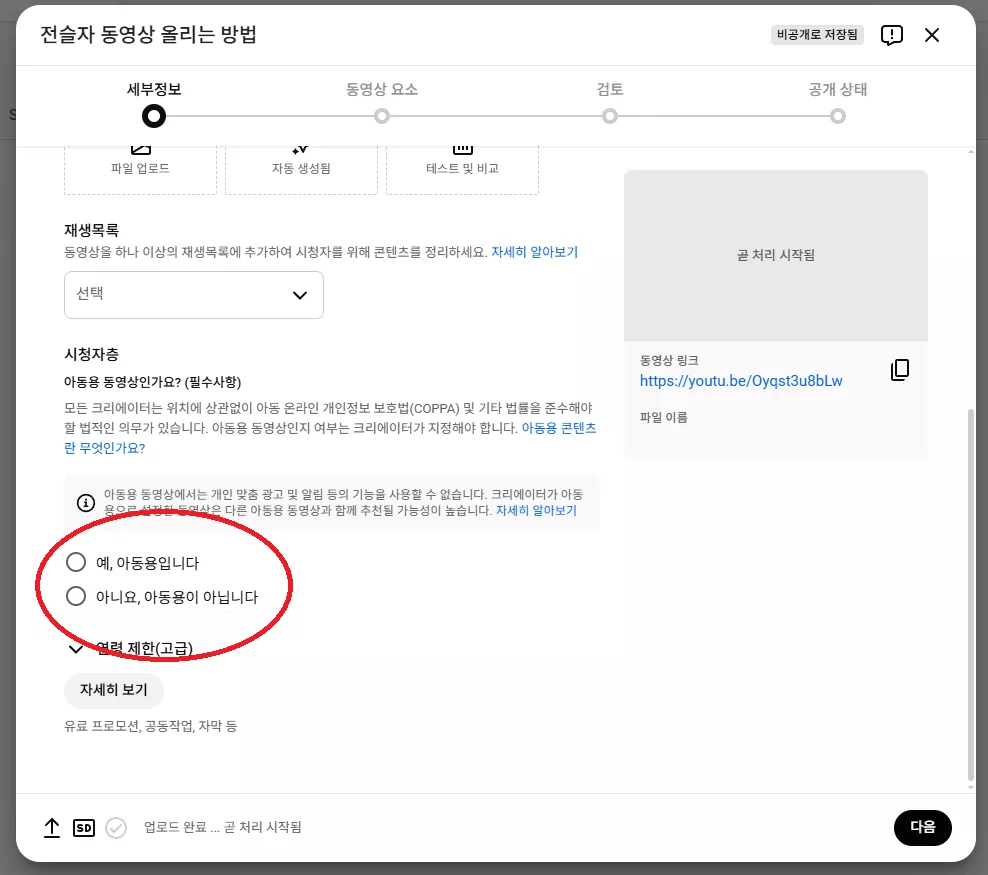Click the SD quality badge icon

tap(84, 828)
